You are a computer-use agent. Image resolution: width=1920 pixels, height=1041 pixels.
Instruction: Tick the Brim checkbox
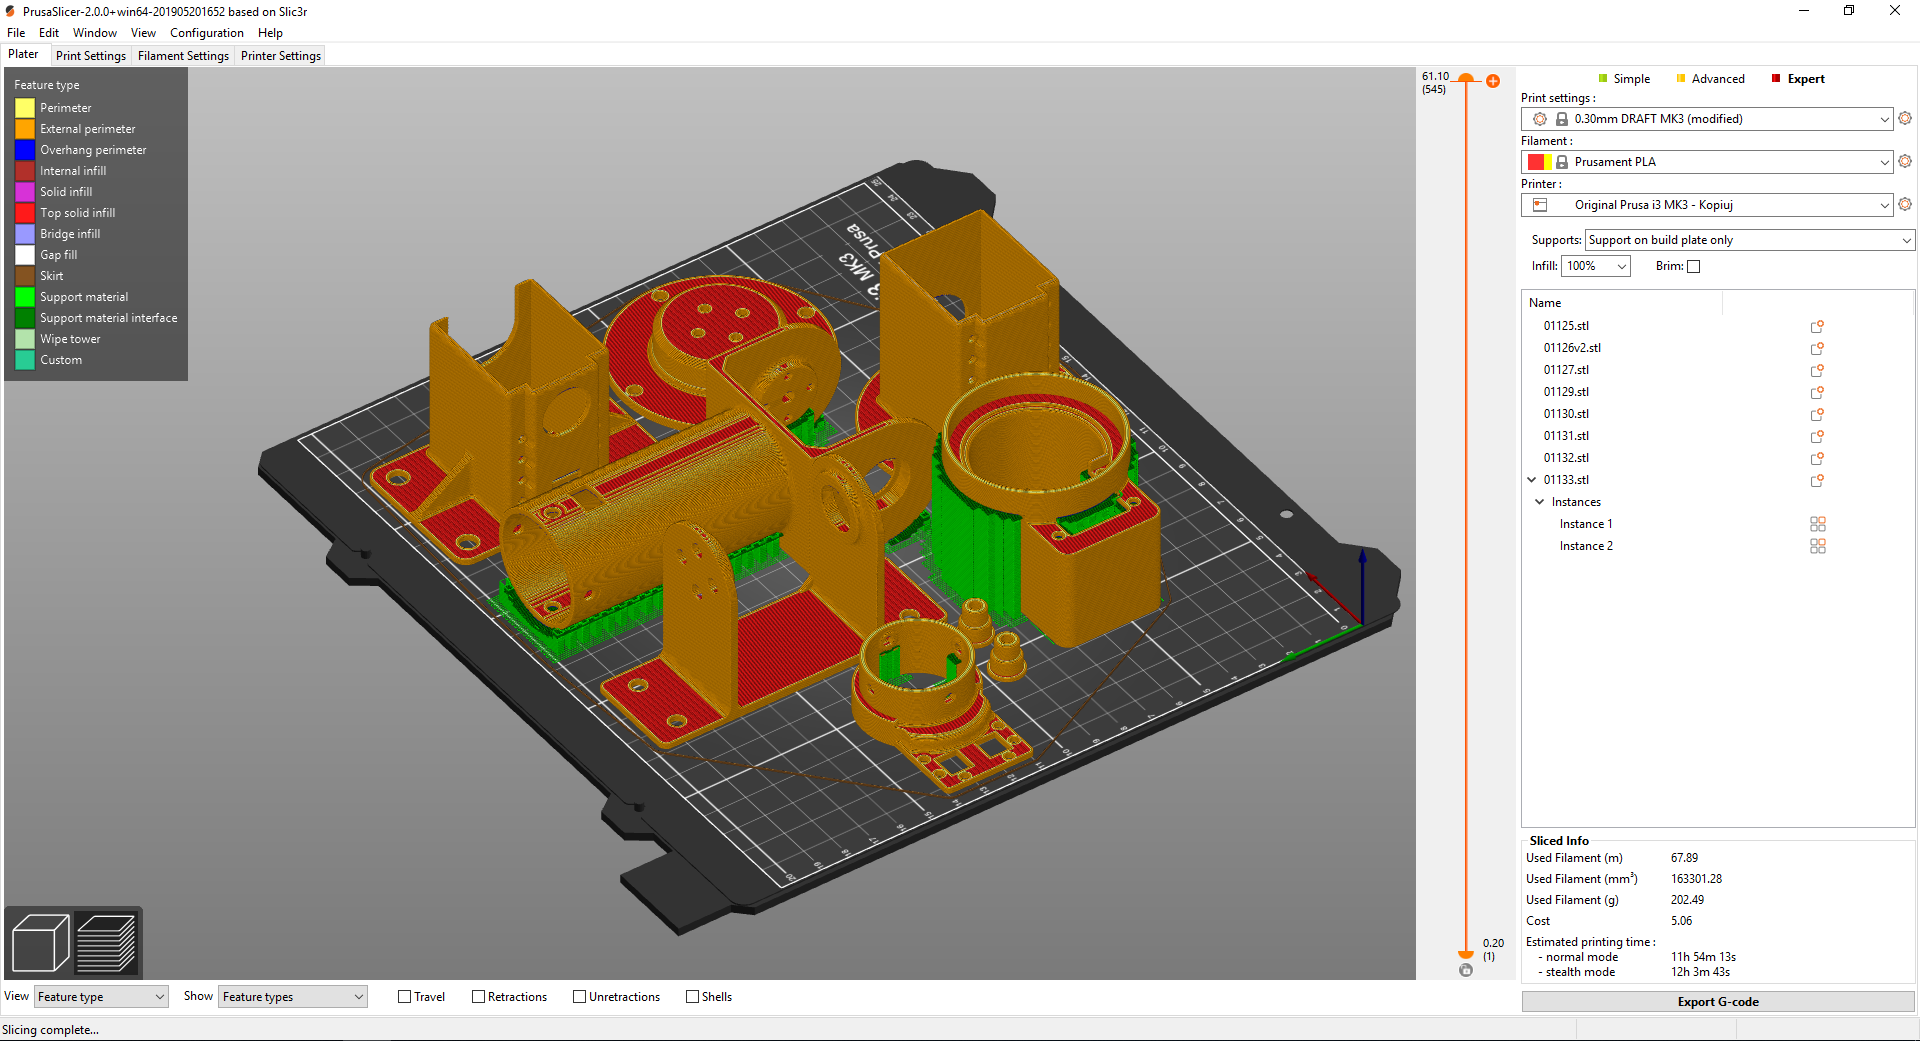click(1694, 267)
